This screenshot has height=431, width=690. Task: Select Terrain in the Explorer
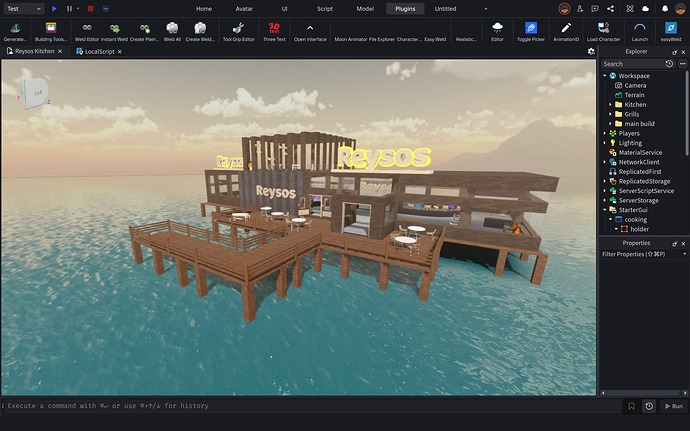pos(634,95)
